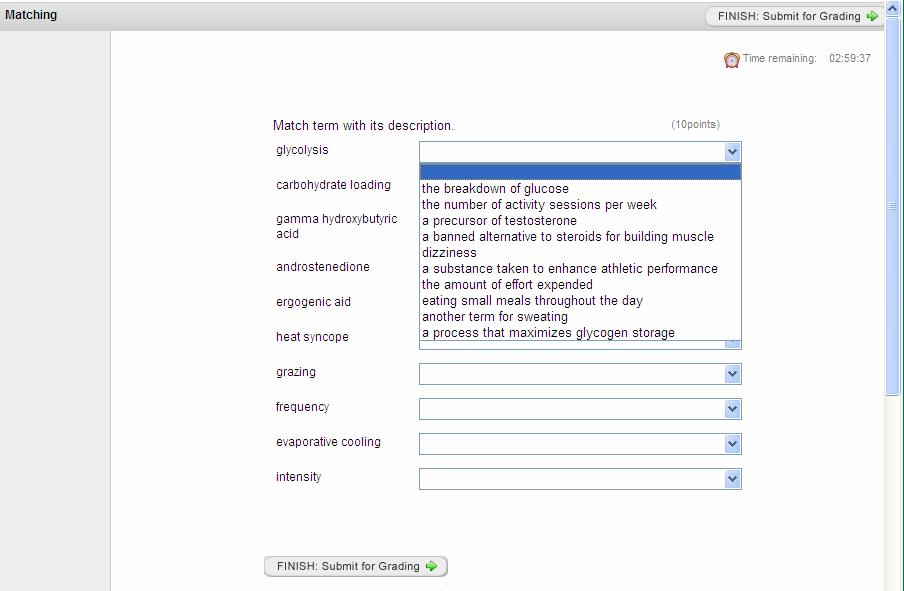Viewport: 904px width, 591px height.
Task: Expand the frequency answer dropdown
Action: [732, 409]
